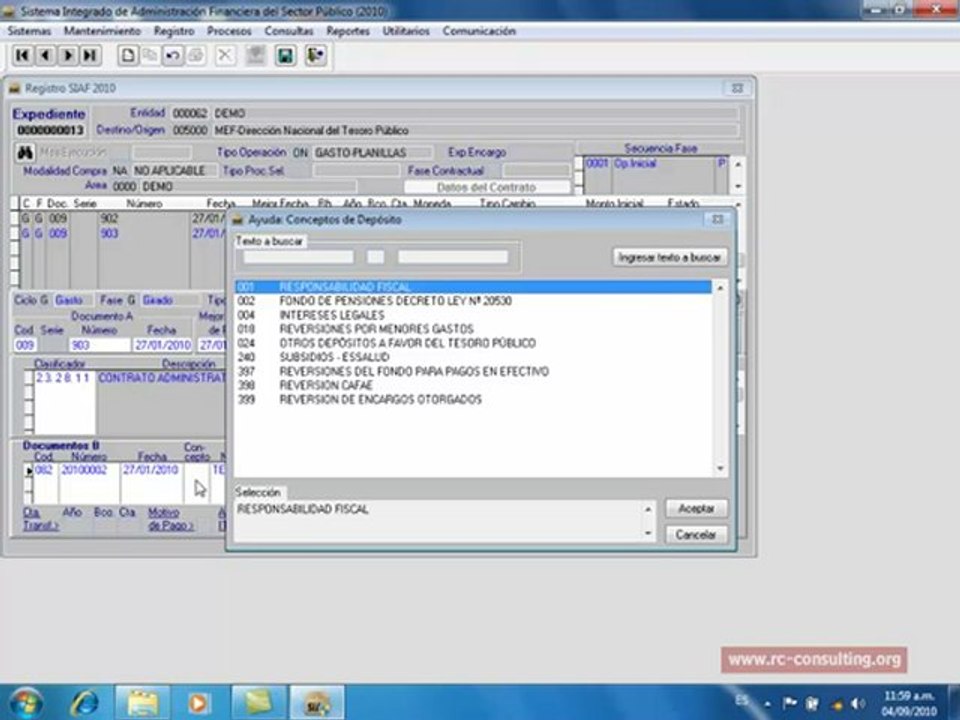960x720 pixels.
Task: Open File Explorer folder in taskbar
Action: click(x=143, y=702)
